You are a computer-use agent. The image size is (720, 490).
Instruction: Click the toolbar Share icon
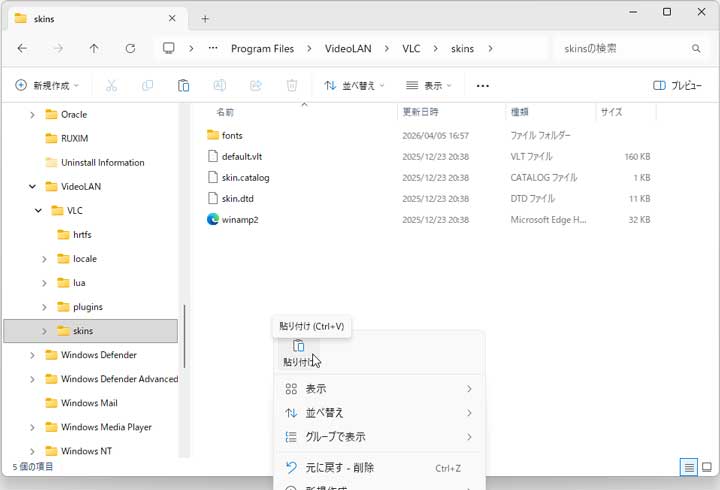point(255,85)
